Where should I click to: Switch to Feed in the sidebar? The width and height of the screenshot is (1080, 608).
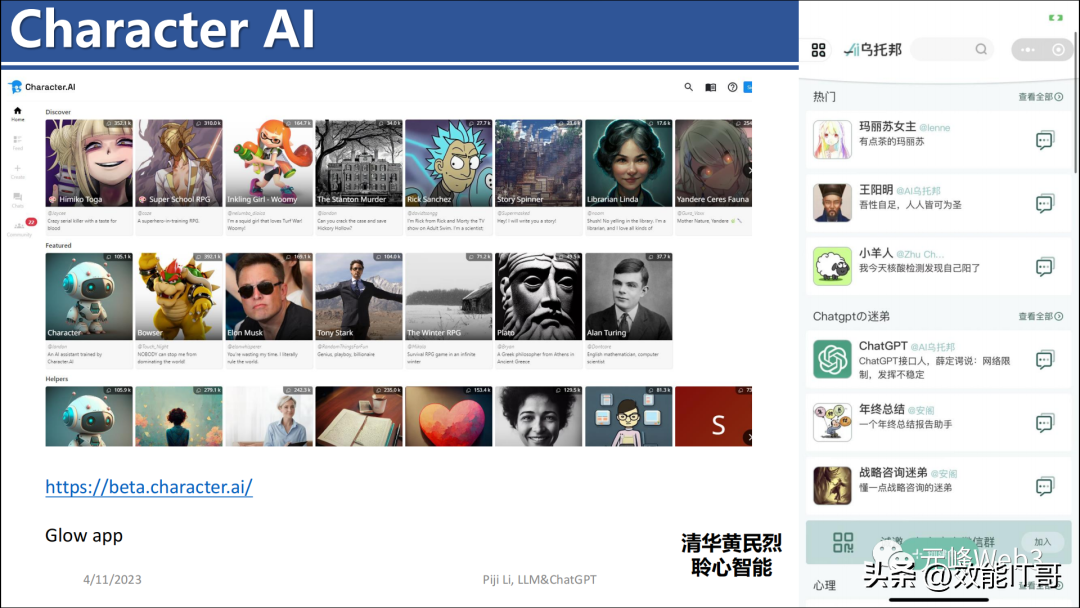coord(17,142)
